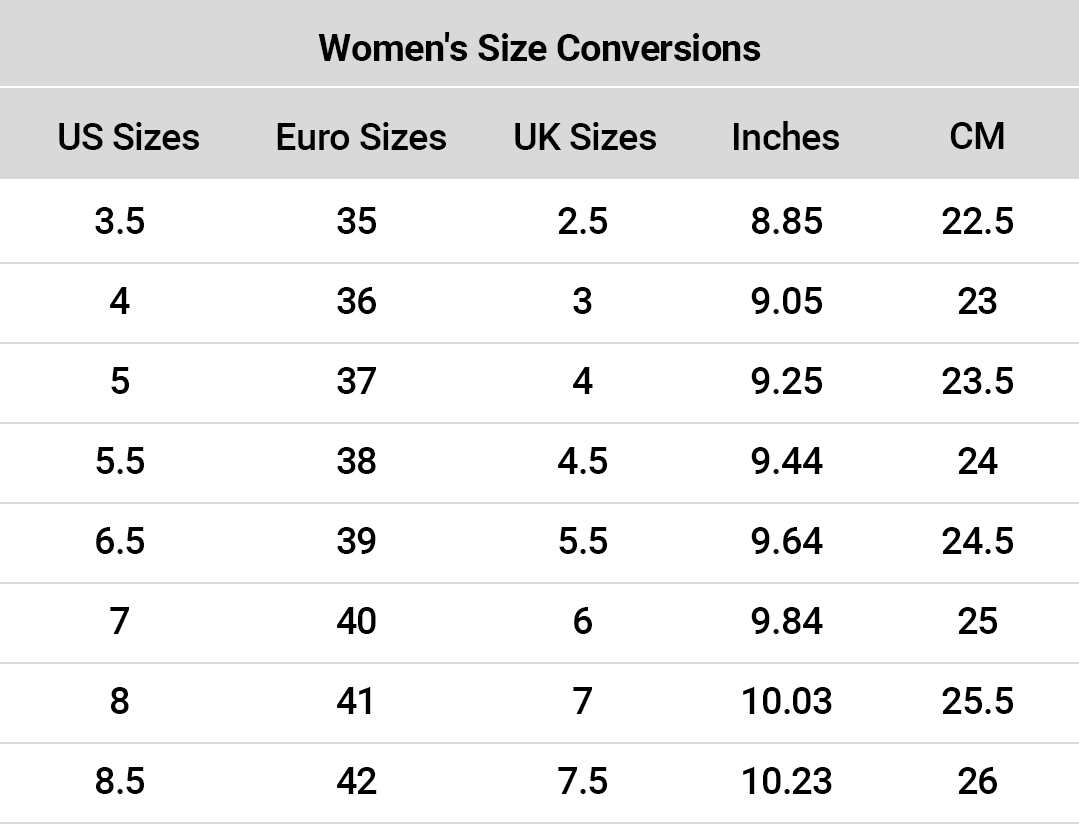Click the UK Sizes column header

pos(585,137)
